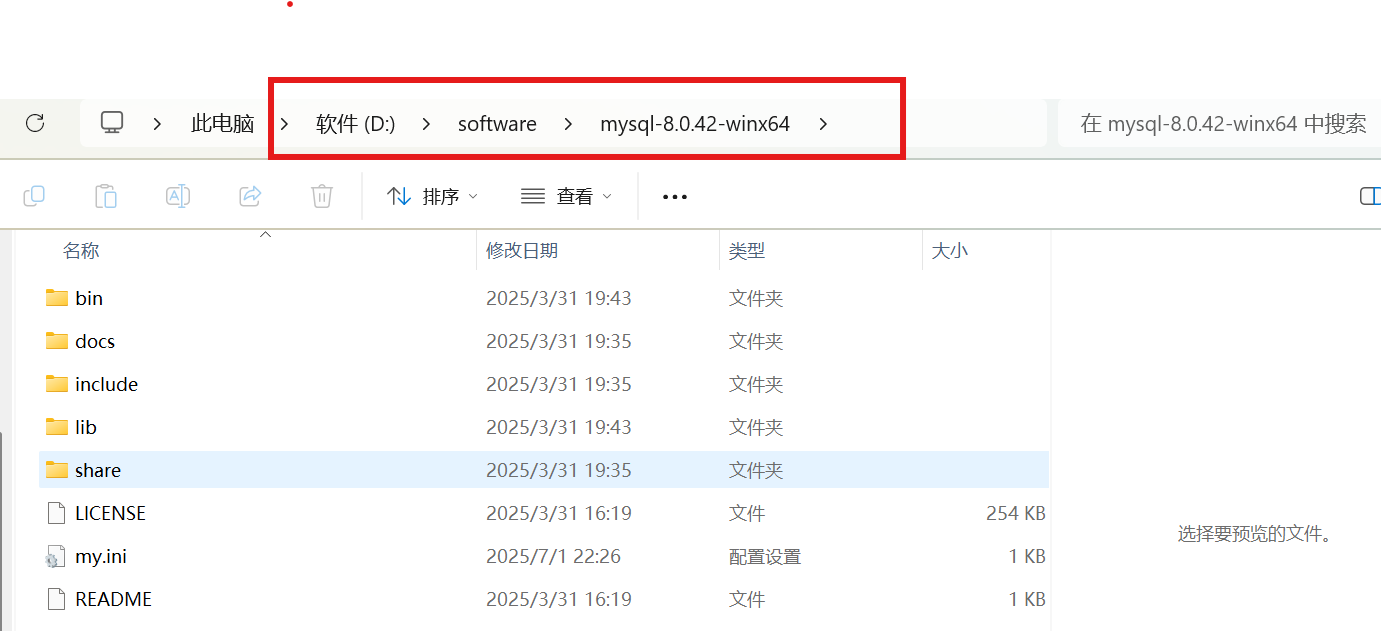This screenshot has height=631, width=1381.
Task: Click LICENSE date 2025/3/31 16:19
Action: pos(559,513)
